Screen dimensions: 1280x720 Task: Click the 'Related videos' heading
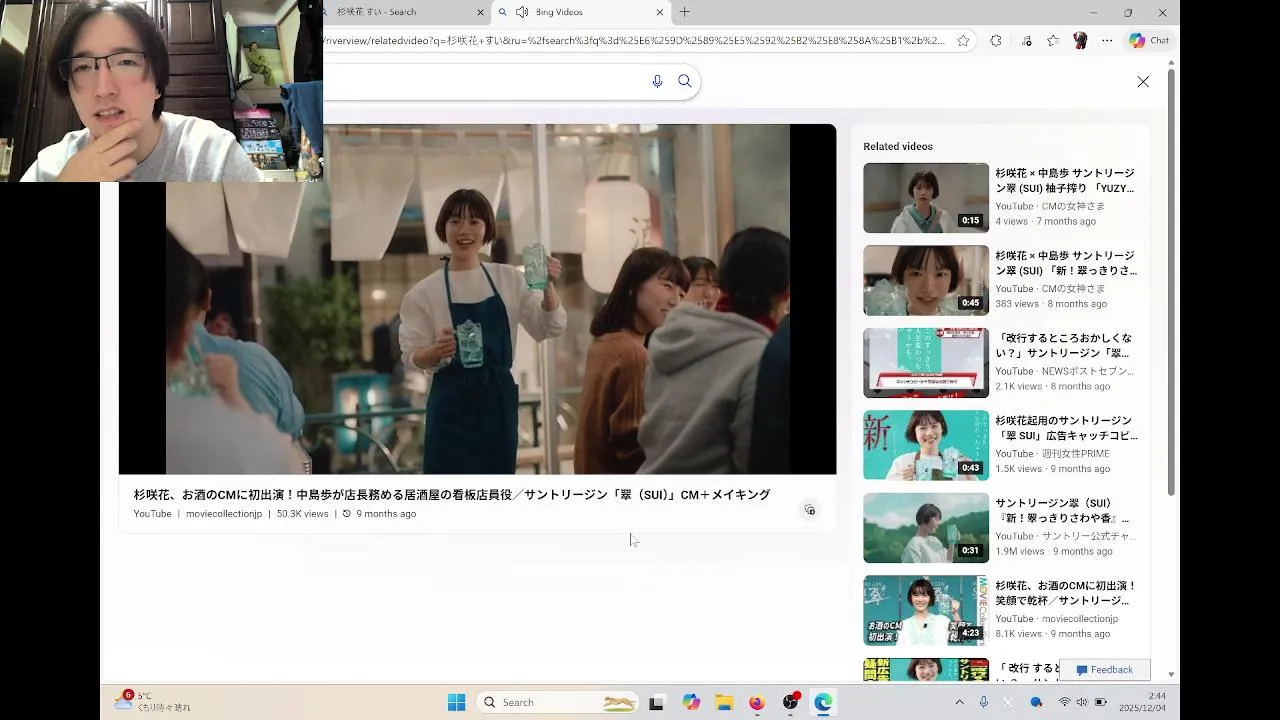[898, 146]
